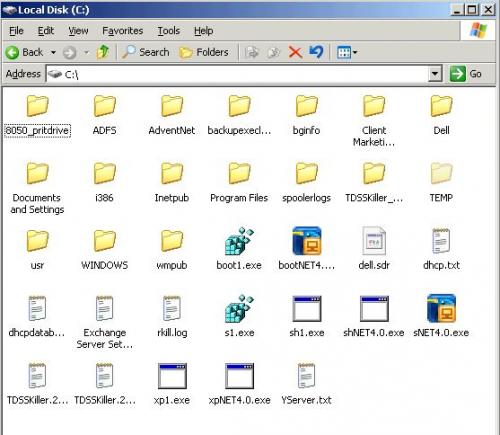Click the blue Undo icon
This screenshot has width=500, height=435.
[316, 52]
